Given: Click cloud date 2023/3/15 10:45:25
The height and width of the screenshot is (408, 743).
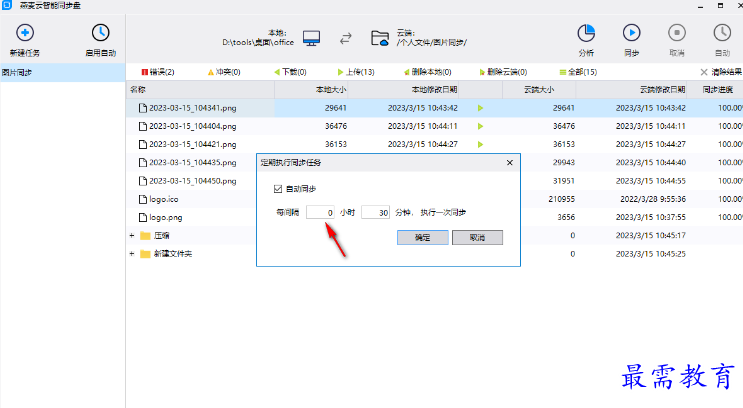Looking at the screenshot, I should (x=651, y=254).
